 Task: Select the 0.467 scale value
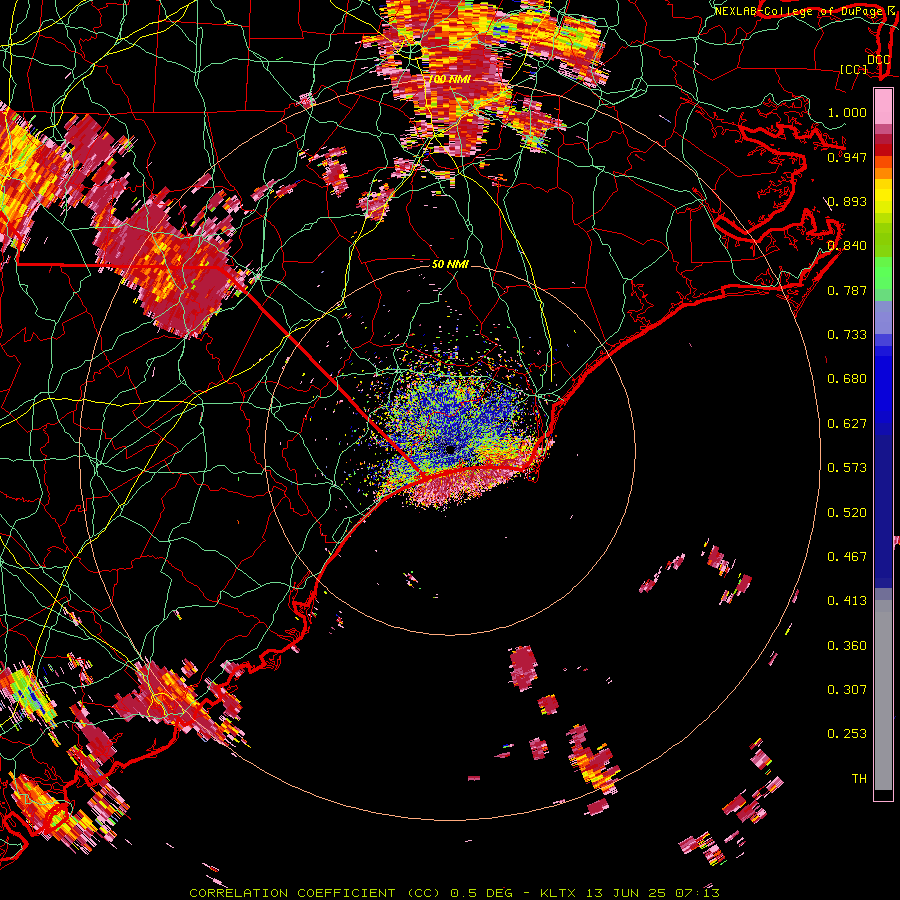[x=847, y=557]
